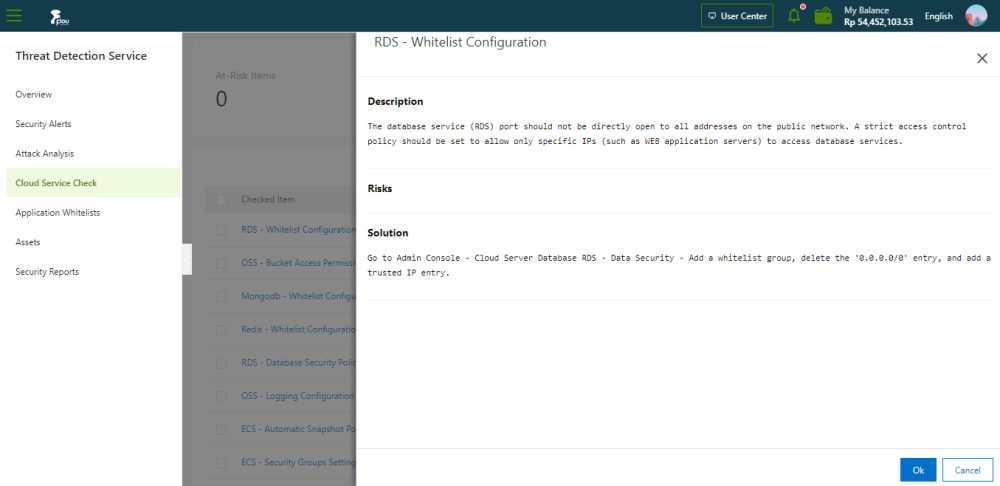This screenshot has height=486, width=1000.
Task: Check the OSS - Bucket Access Permission checkbox
Action: [x=221, y=263]
